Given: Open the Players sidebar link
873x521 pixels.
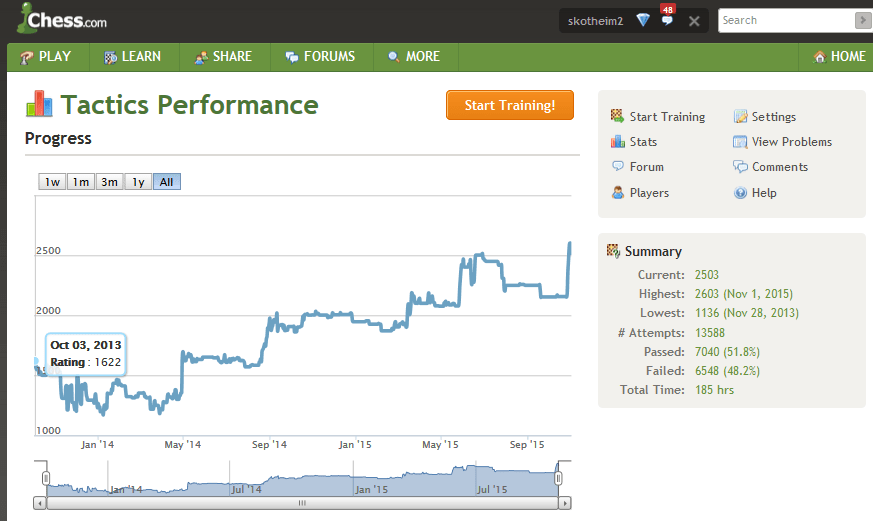Looking at the screenshot, I should (x=649, y=193).
